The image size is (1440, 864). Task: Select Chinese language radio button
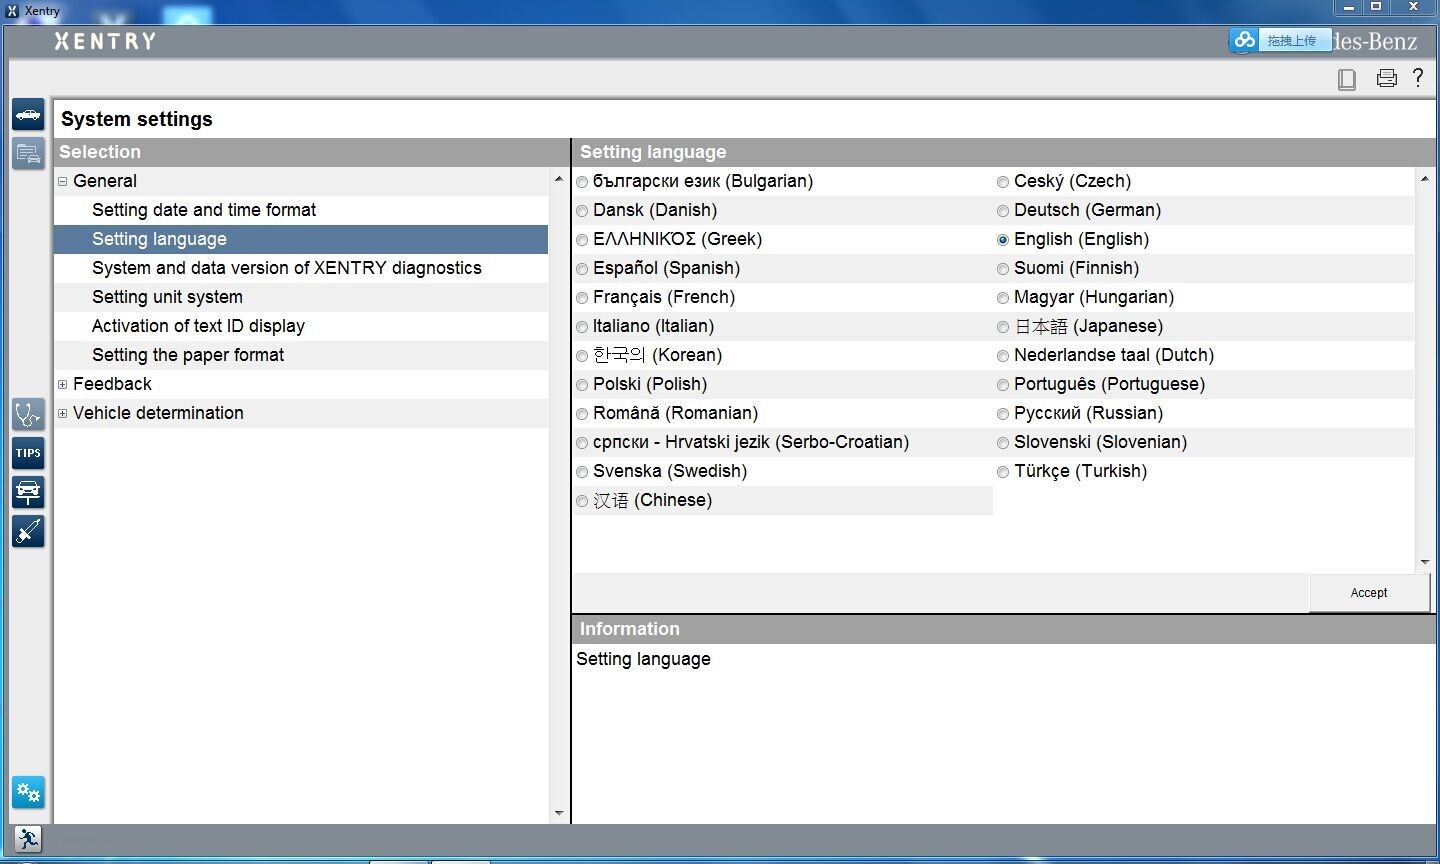[x=582, y=501]
